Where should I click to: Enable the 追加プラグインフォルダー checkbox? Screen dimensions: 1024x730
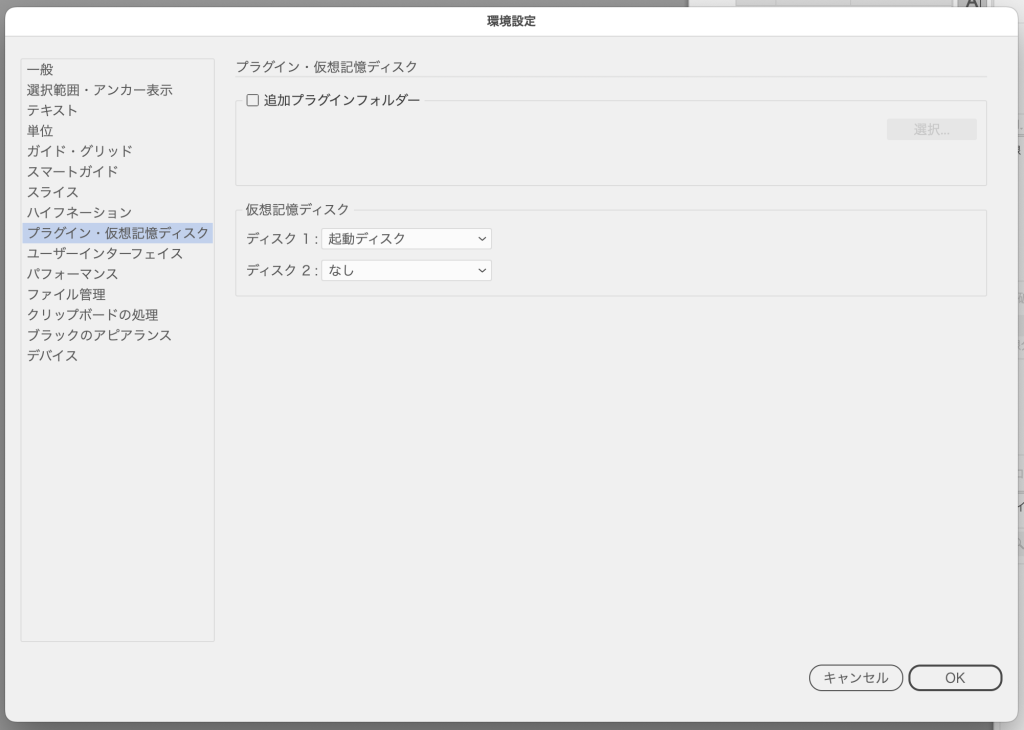coord(253,100)
